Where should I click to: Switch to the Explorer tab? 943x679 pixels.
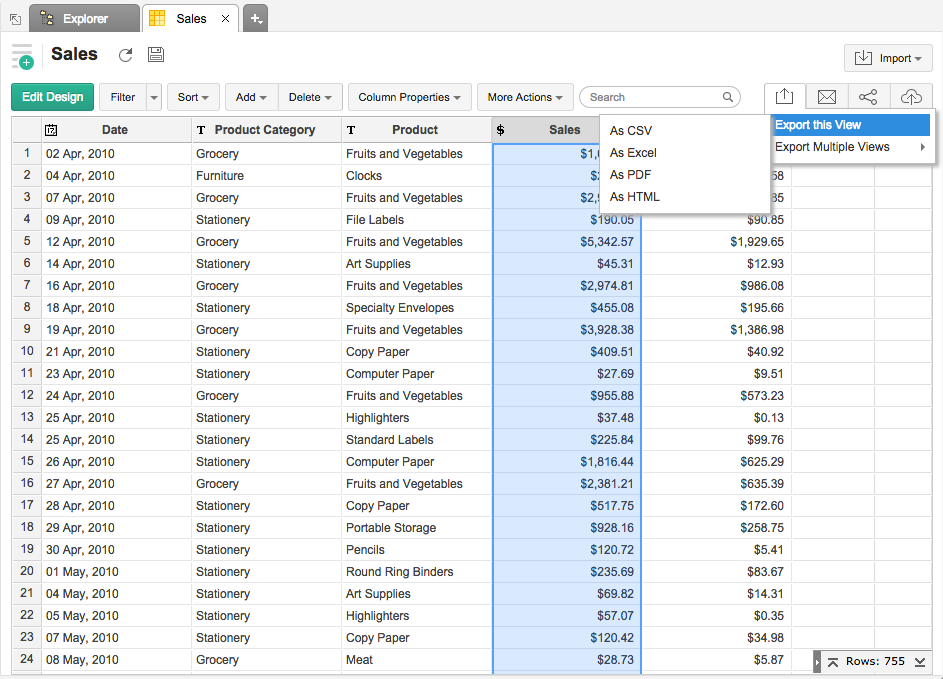point(85,18)
